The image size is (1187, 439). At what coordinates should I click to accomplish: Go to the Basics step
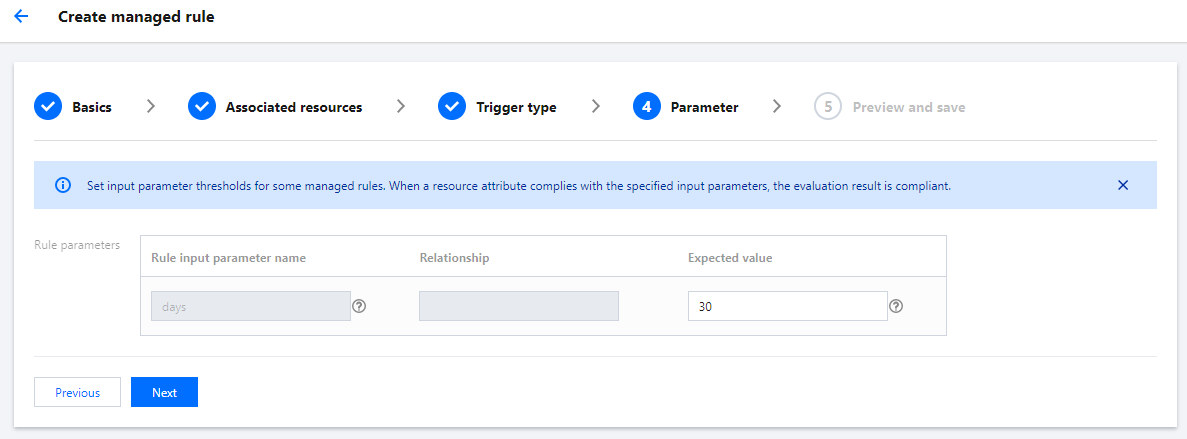92,107
